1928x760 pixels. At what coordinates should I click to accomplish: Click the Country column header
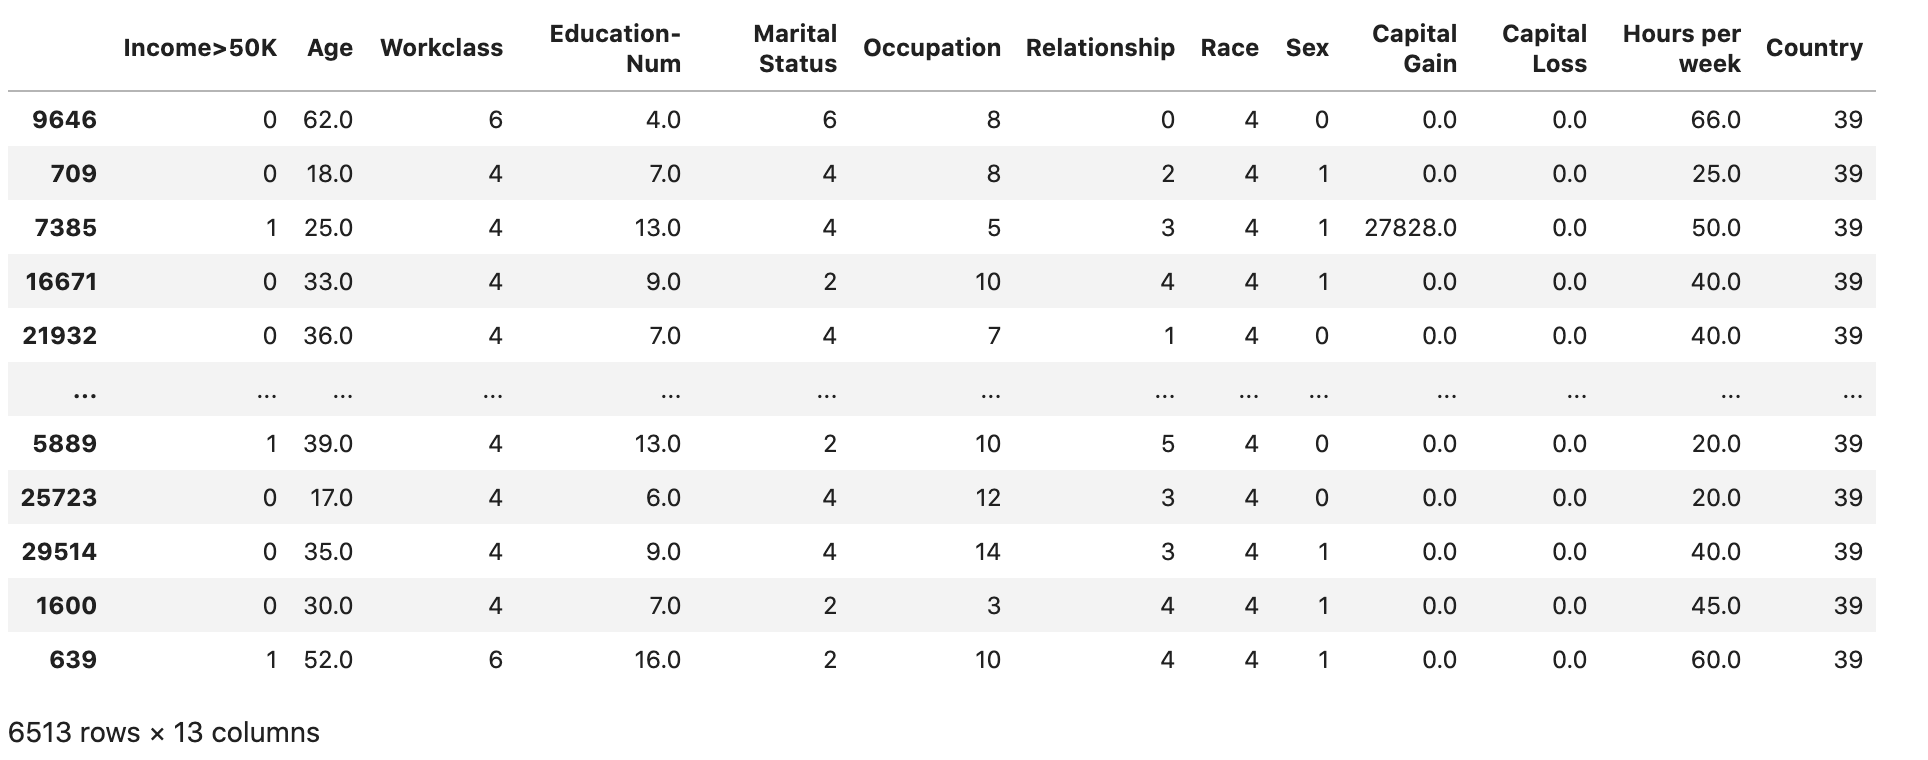click(1814, 48)
